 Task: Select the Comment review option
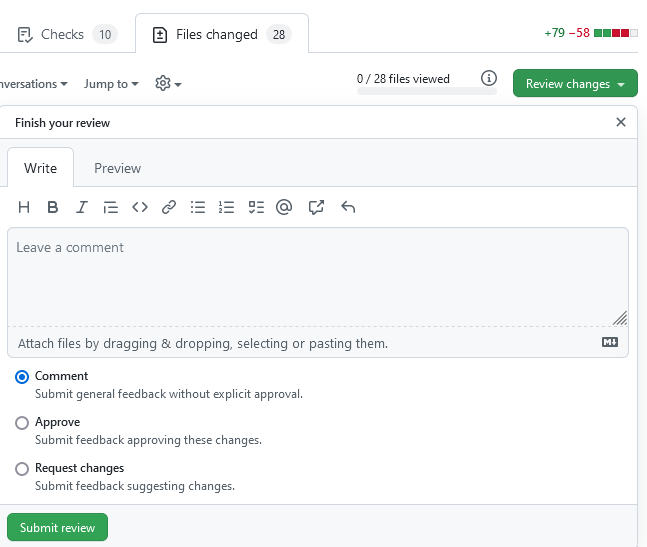click(x=22, y=377)
